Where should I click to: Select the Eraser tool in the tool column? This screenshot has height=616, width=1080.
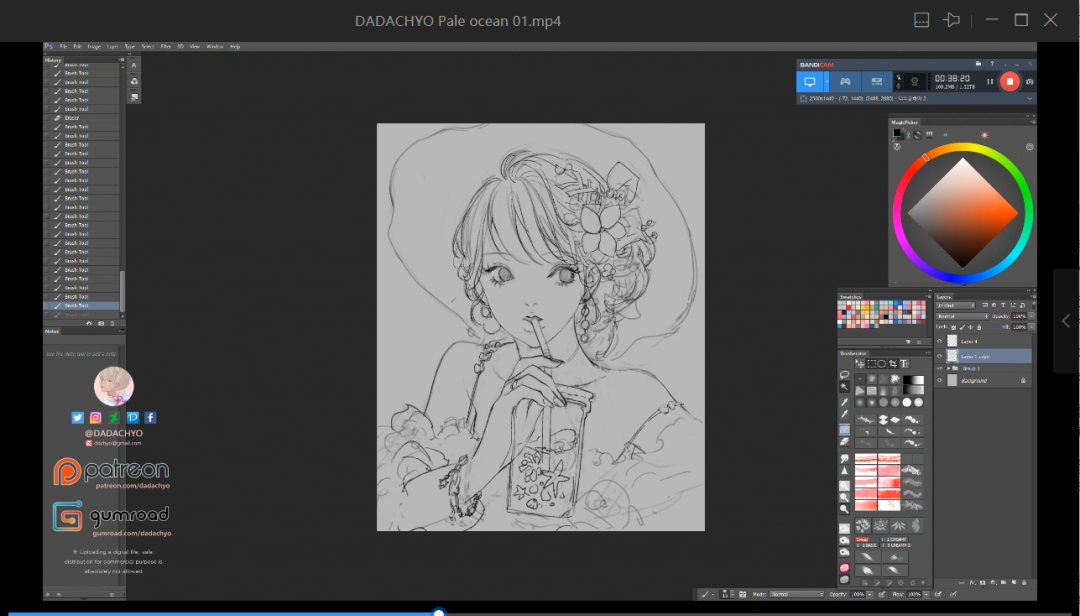point(844,442)
